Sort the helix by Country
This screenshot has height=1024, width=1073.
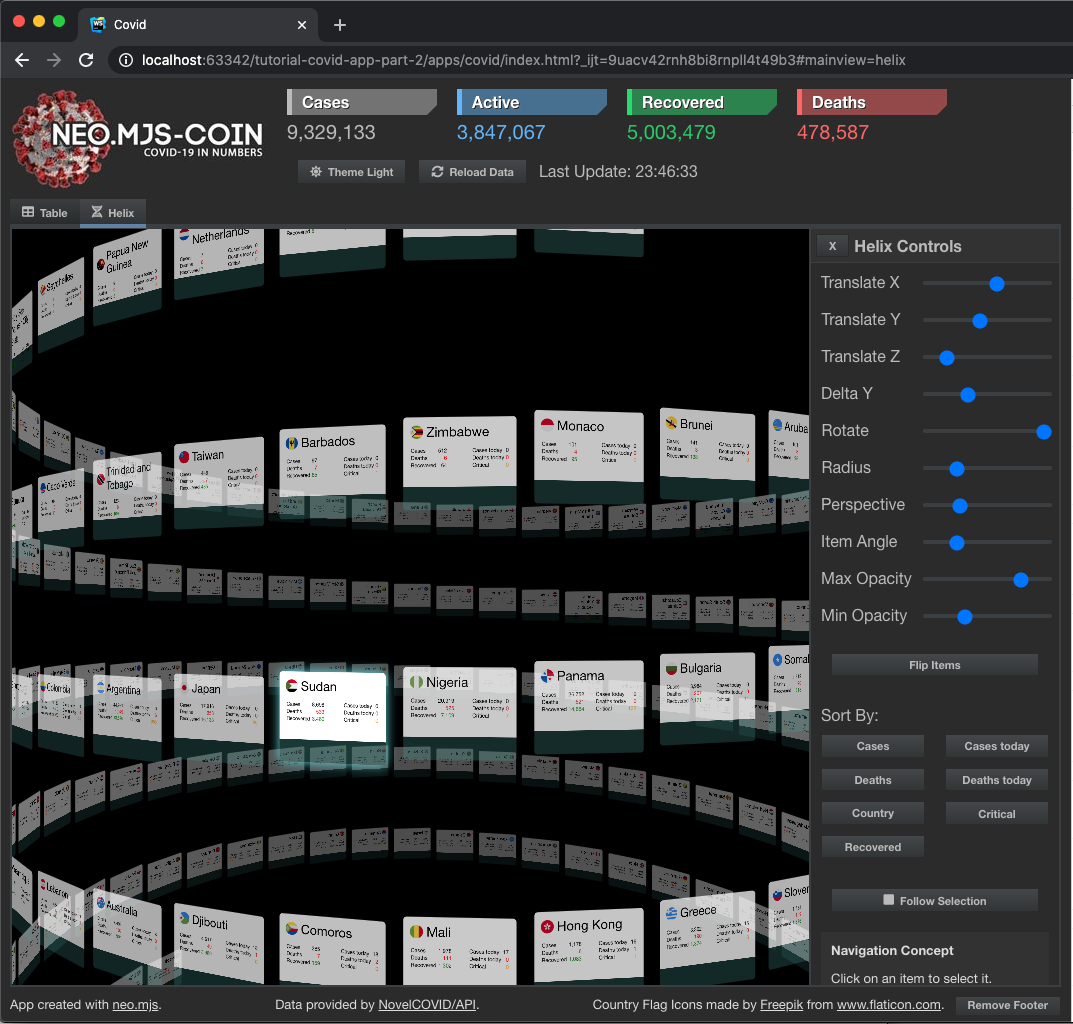[872, 813]
